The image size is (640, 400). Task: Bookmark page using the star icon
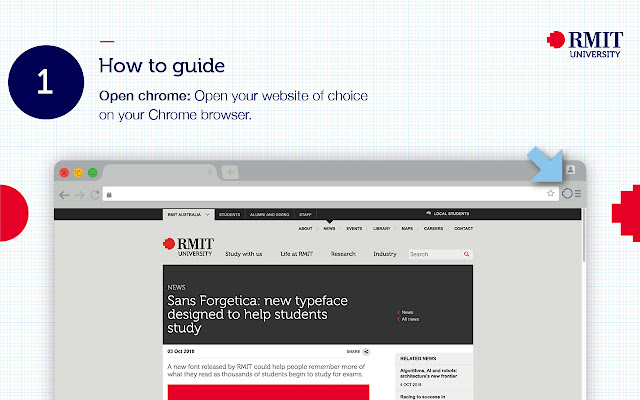[550, 193]
